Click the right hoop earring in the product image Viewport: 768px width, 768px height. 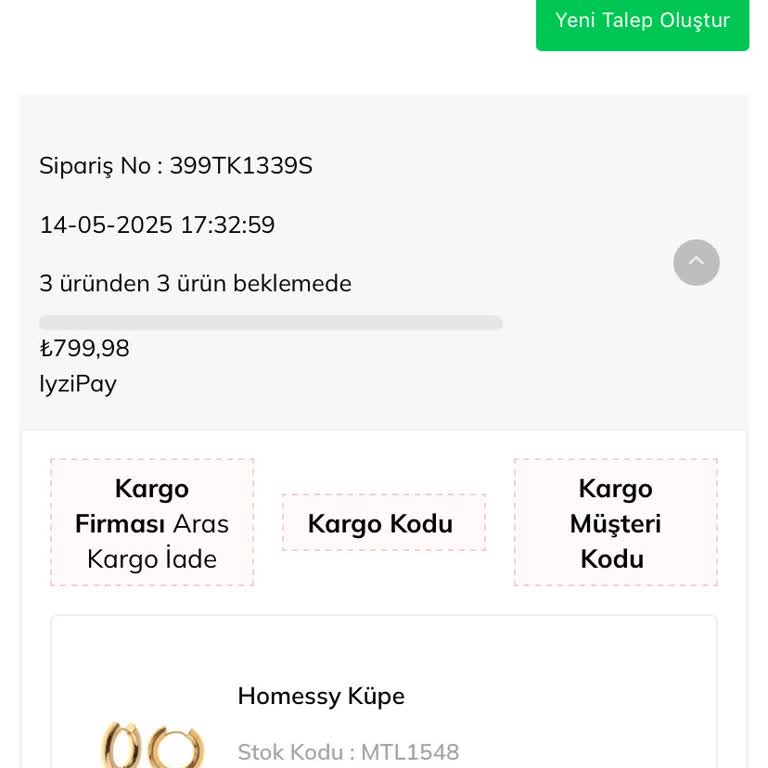point(182,747)
